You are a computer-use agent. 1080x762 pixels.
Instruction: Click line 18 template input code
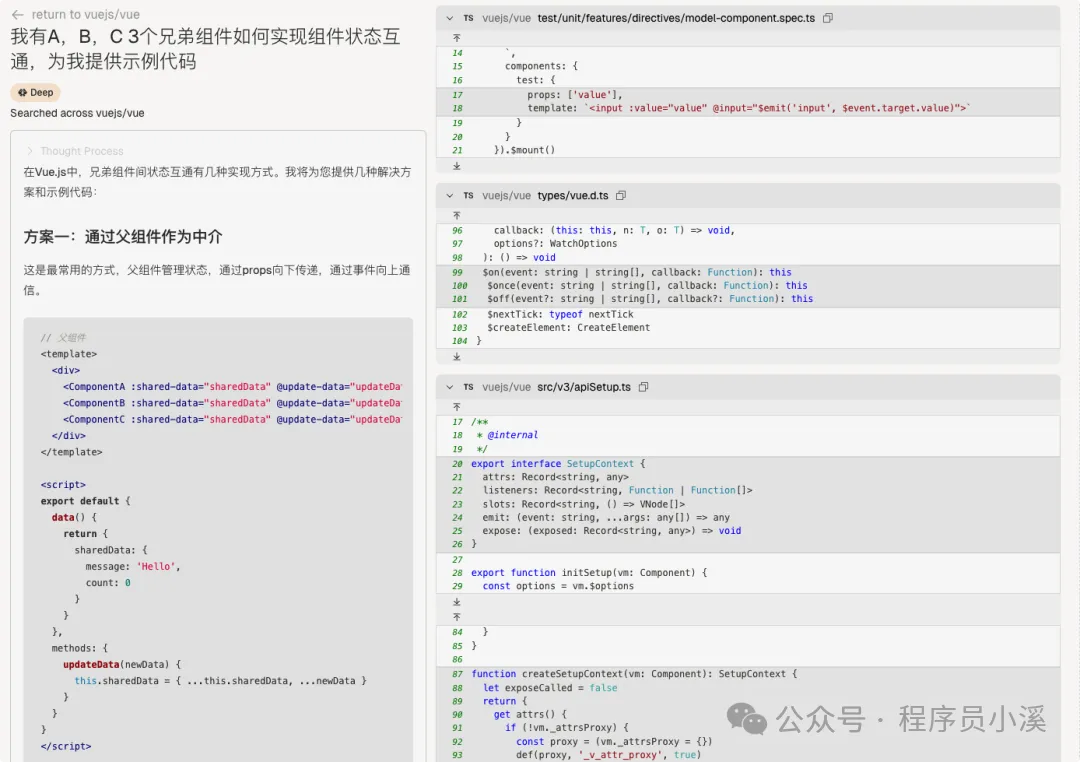coord(749,108)
